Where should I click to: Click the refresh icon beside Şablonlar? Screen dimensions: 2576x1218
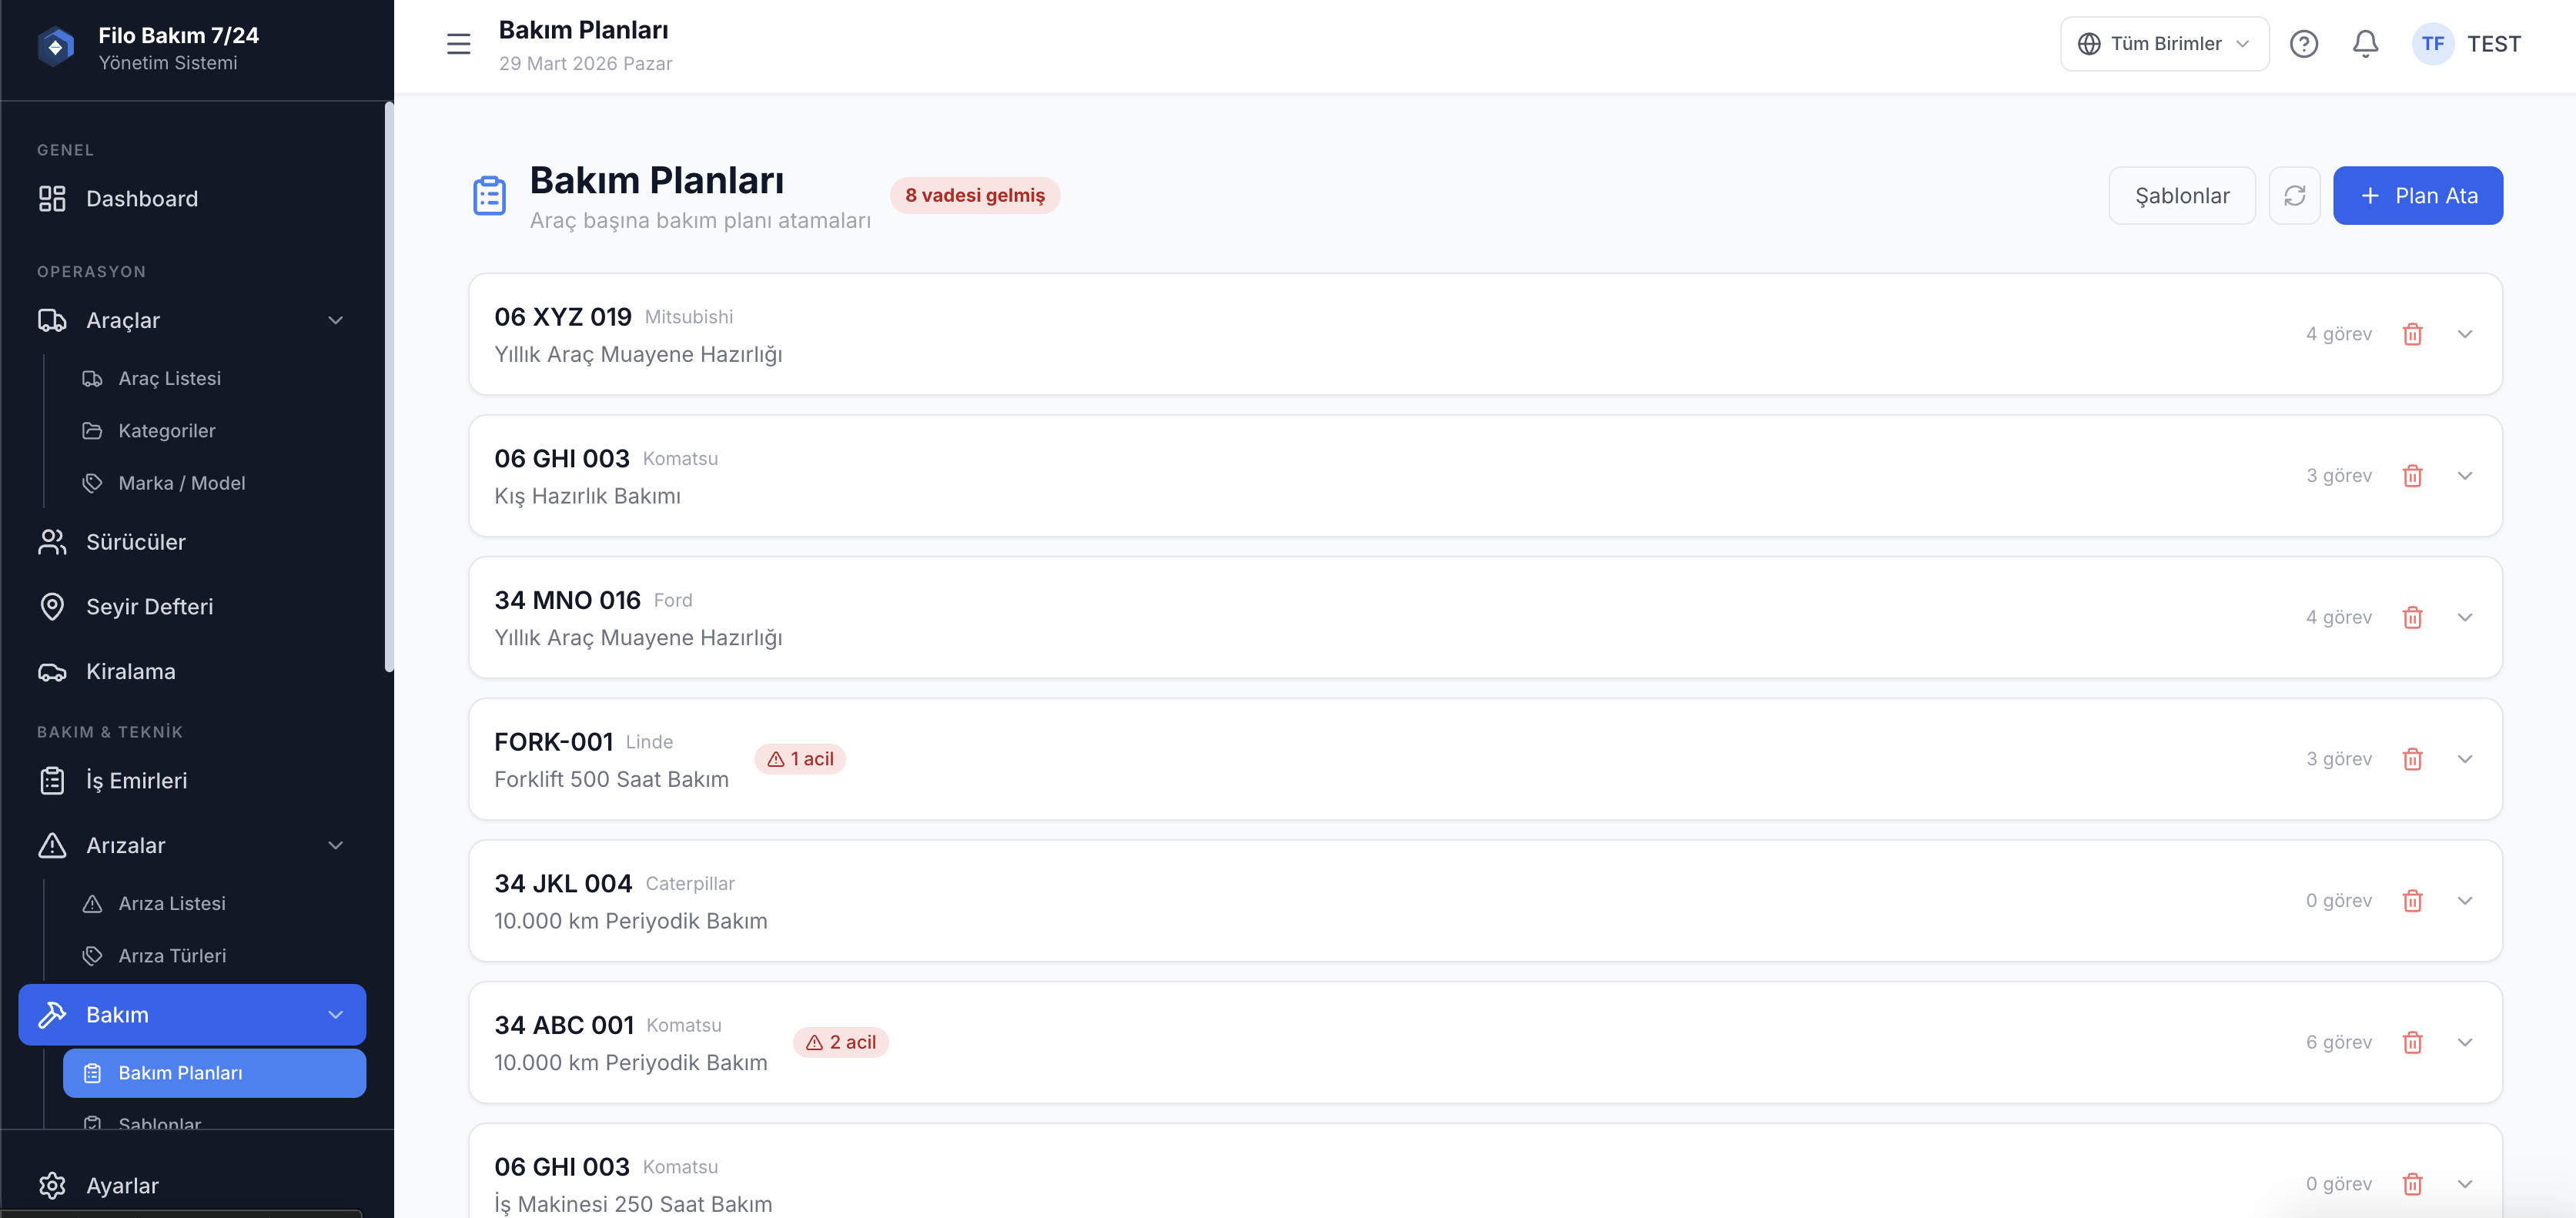point(2294,196)
